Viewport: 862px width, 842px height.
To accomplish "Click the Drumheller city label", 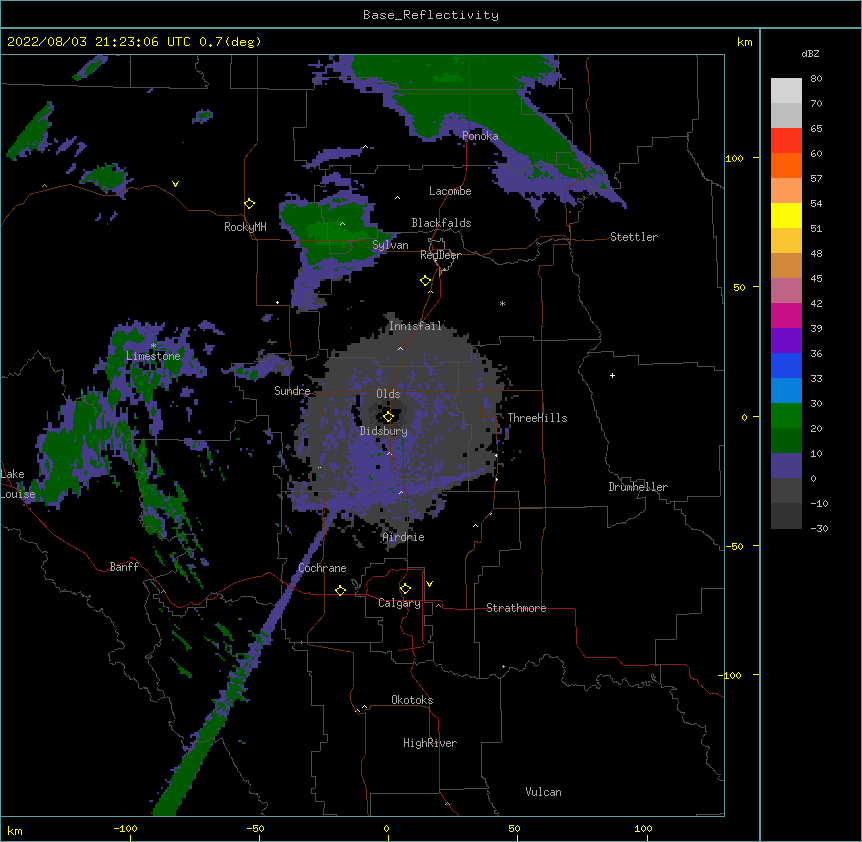I will click(638, 487).
